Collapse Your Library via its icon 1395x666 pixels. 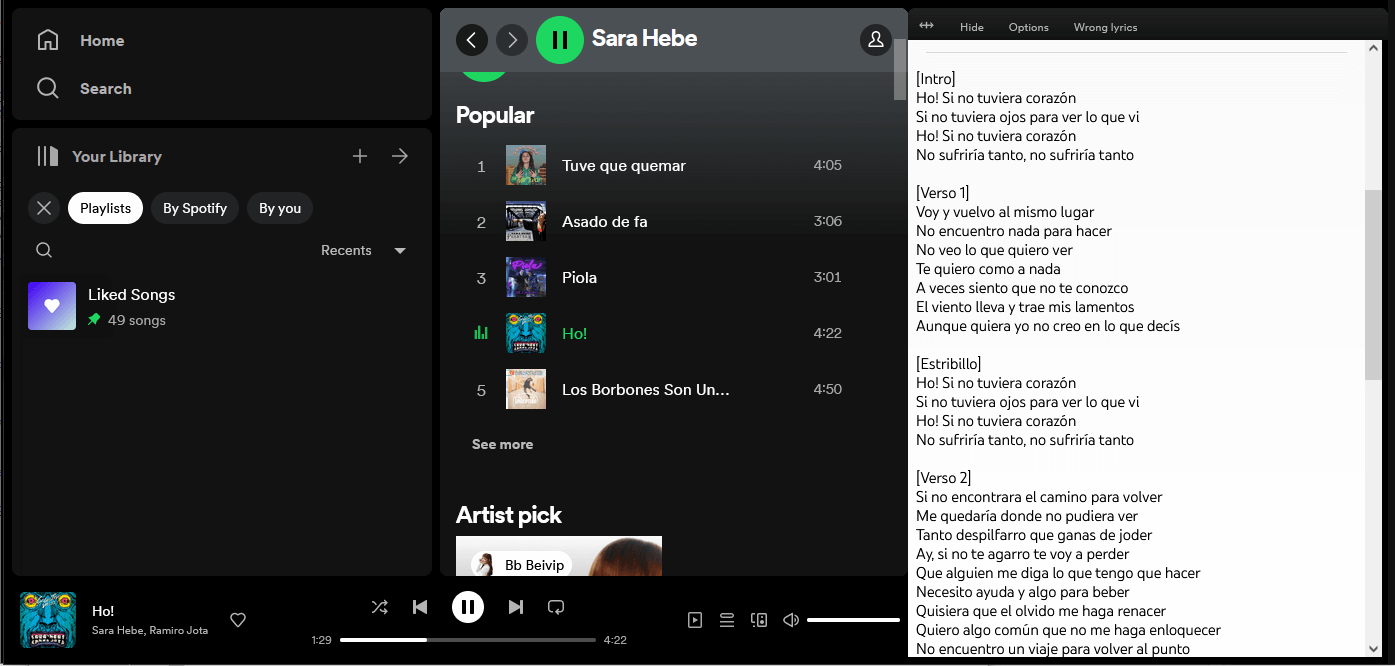(x=47, y=156)
